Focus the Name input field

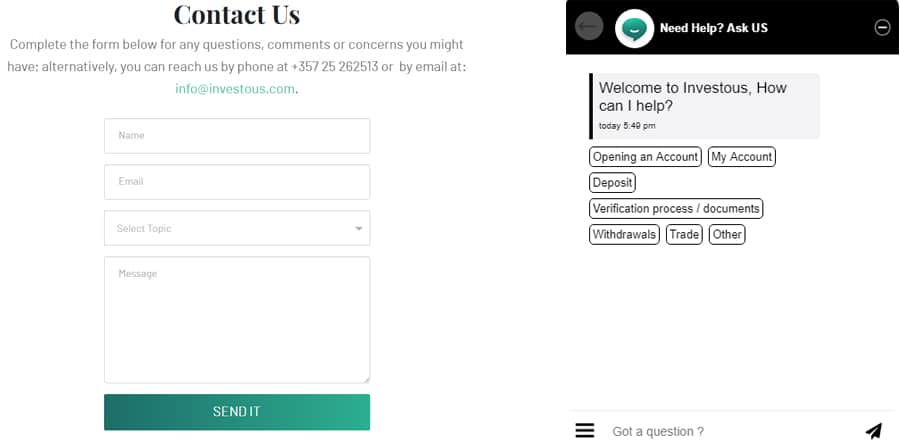(237, 136)
